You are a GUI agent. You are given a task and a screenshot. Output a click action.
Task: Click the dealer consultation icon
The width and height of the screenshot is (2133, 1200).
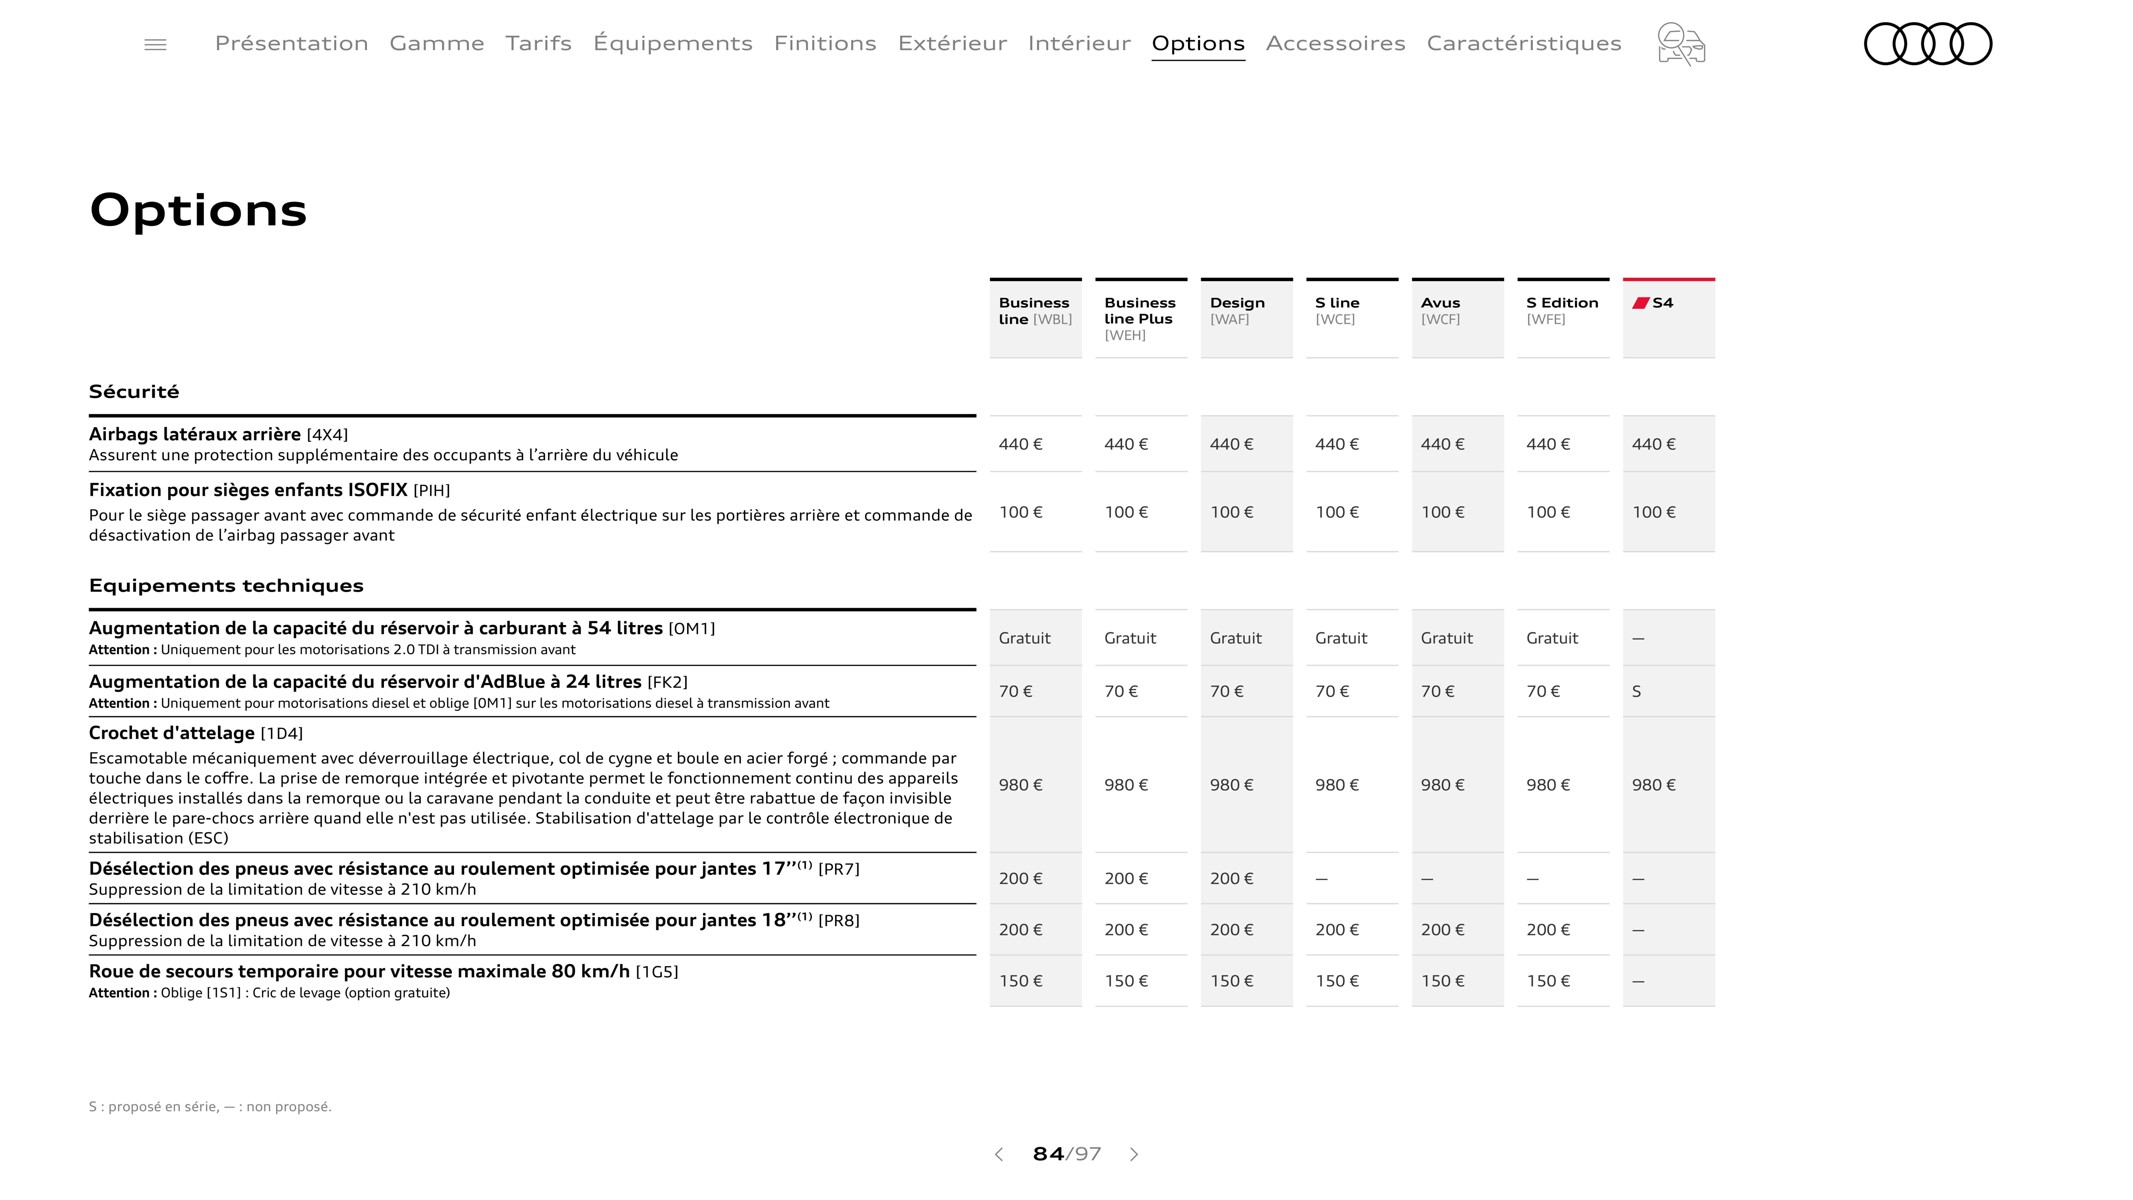(x=1681, y=44)
